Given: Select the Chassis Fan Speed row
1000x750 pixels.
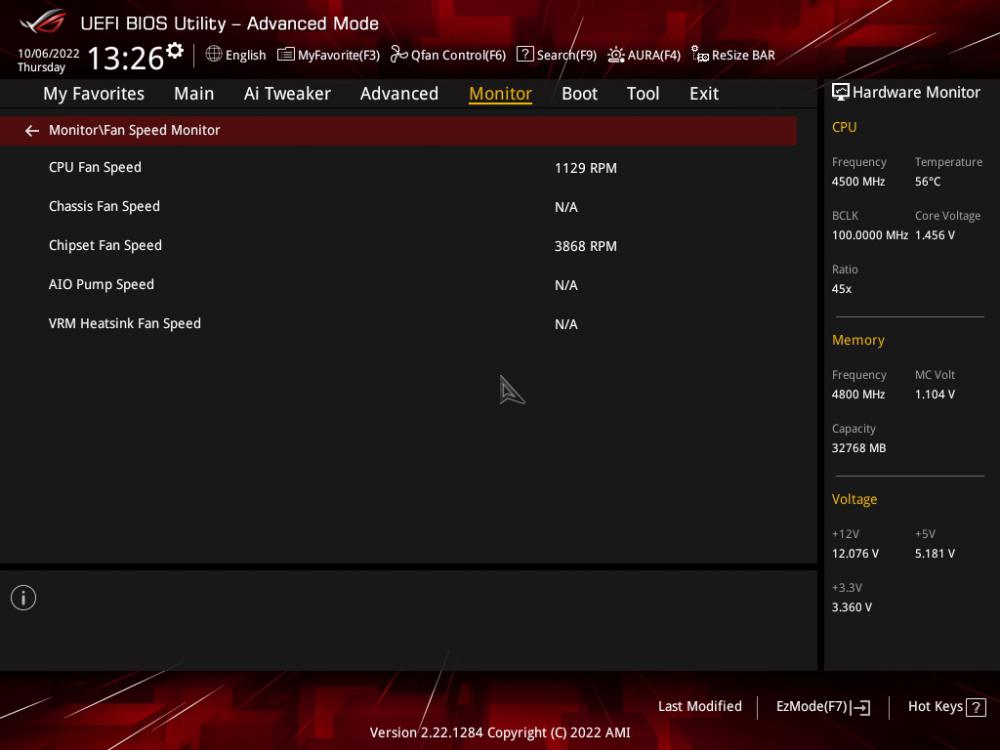Looking at the screenshot, I should pyautogui.click(x=398, y=207).
